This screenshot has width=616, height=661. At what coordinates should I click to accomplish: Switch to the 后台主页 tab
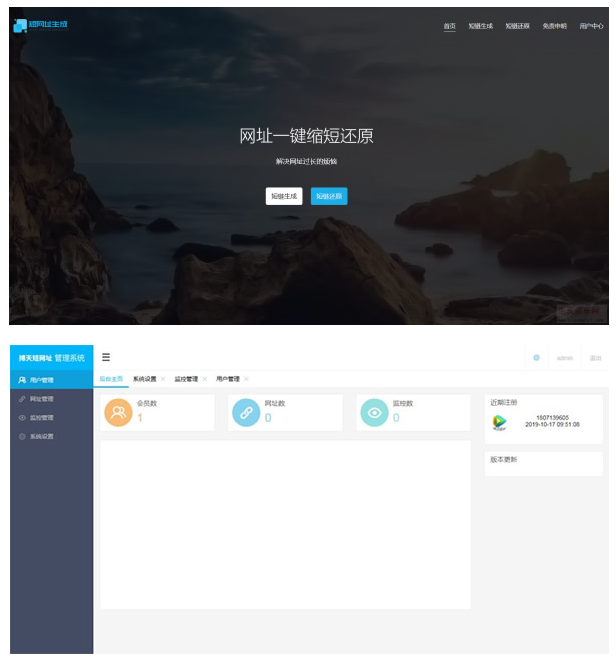pos(111,379)
